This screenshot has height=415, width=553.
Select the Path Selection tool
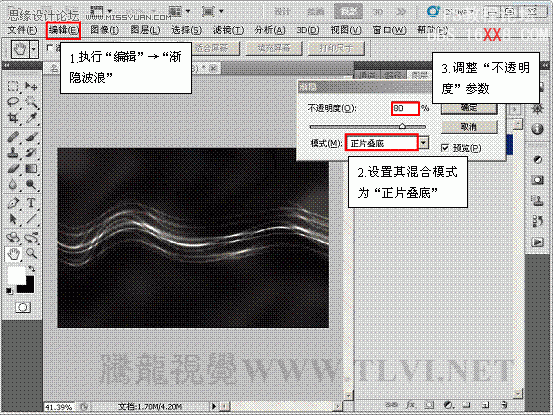(x=13, y=219)
